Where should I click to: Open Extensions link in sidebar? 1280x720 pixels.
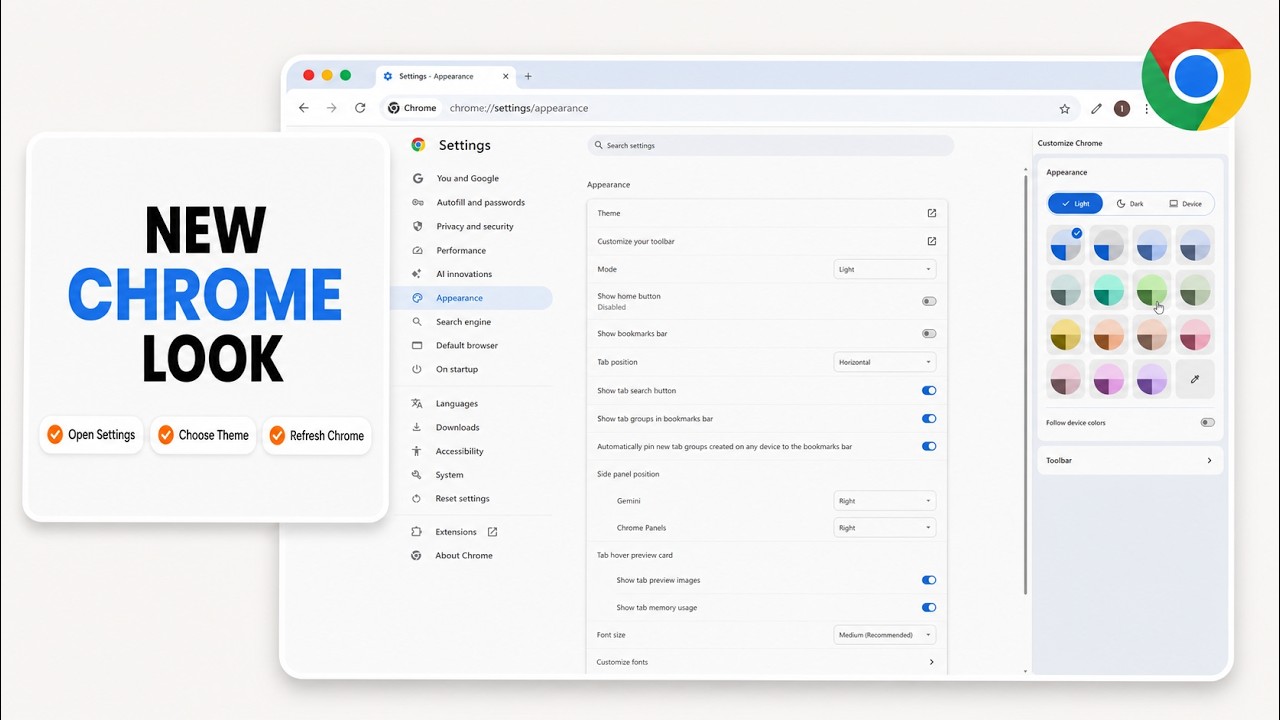pyautogui.click(x=456, y=532)
